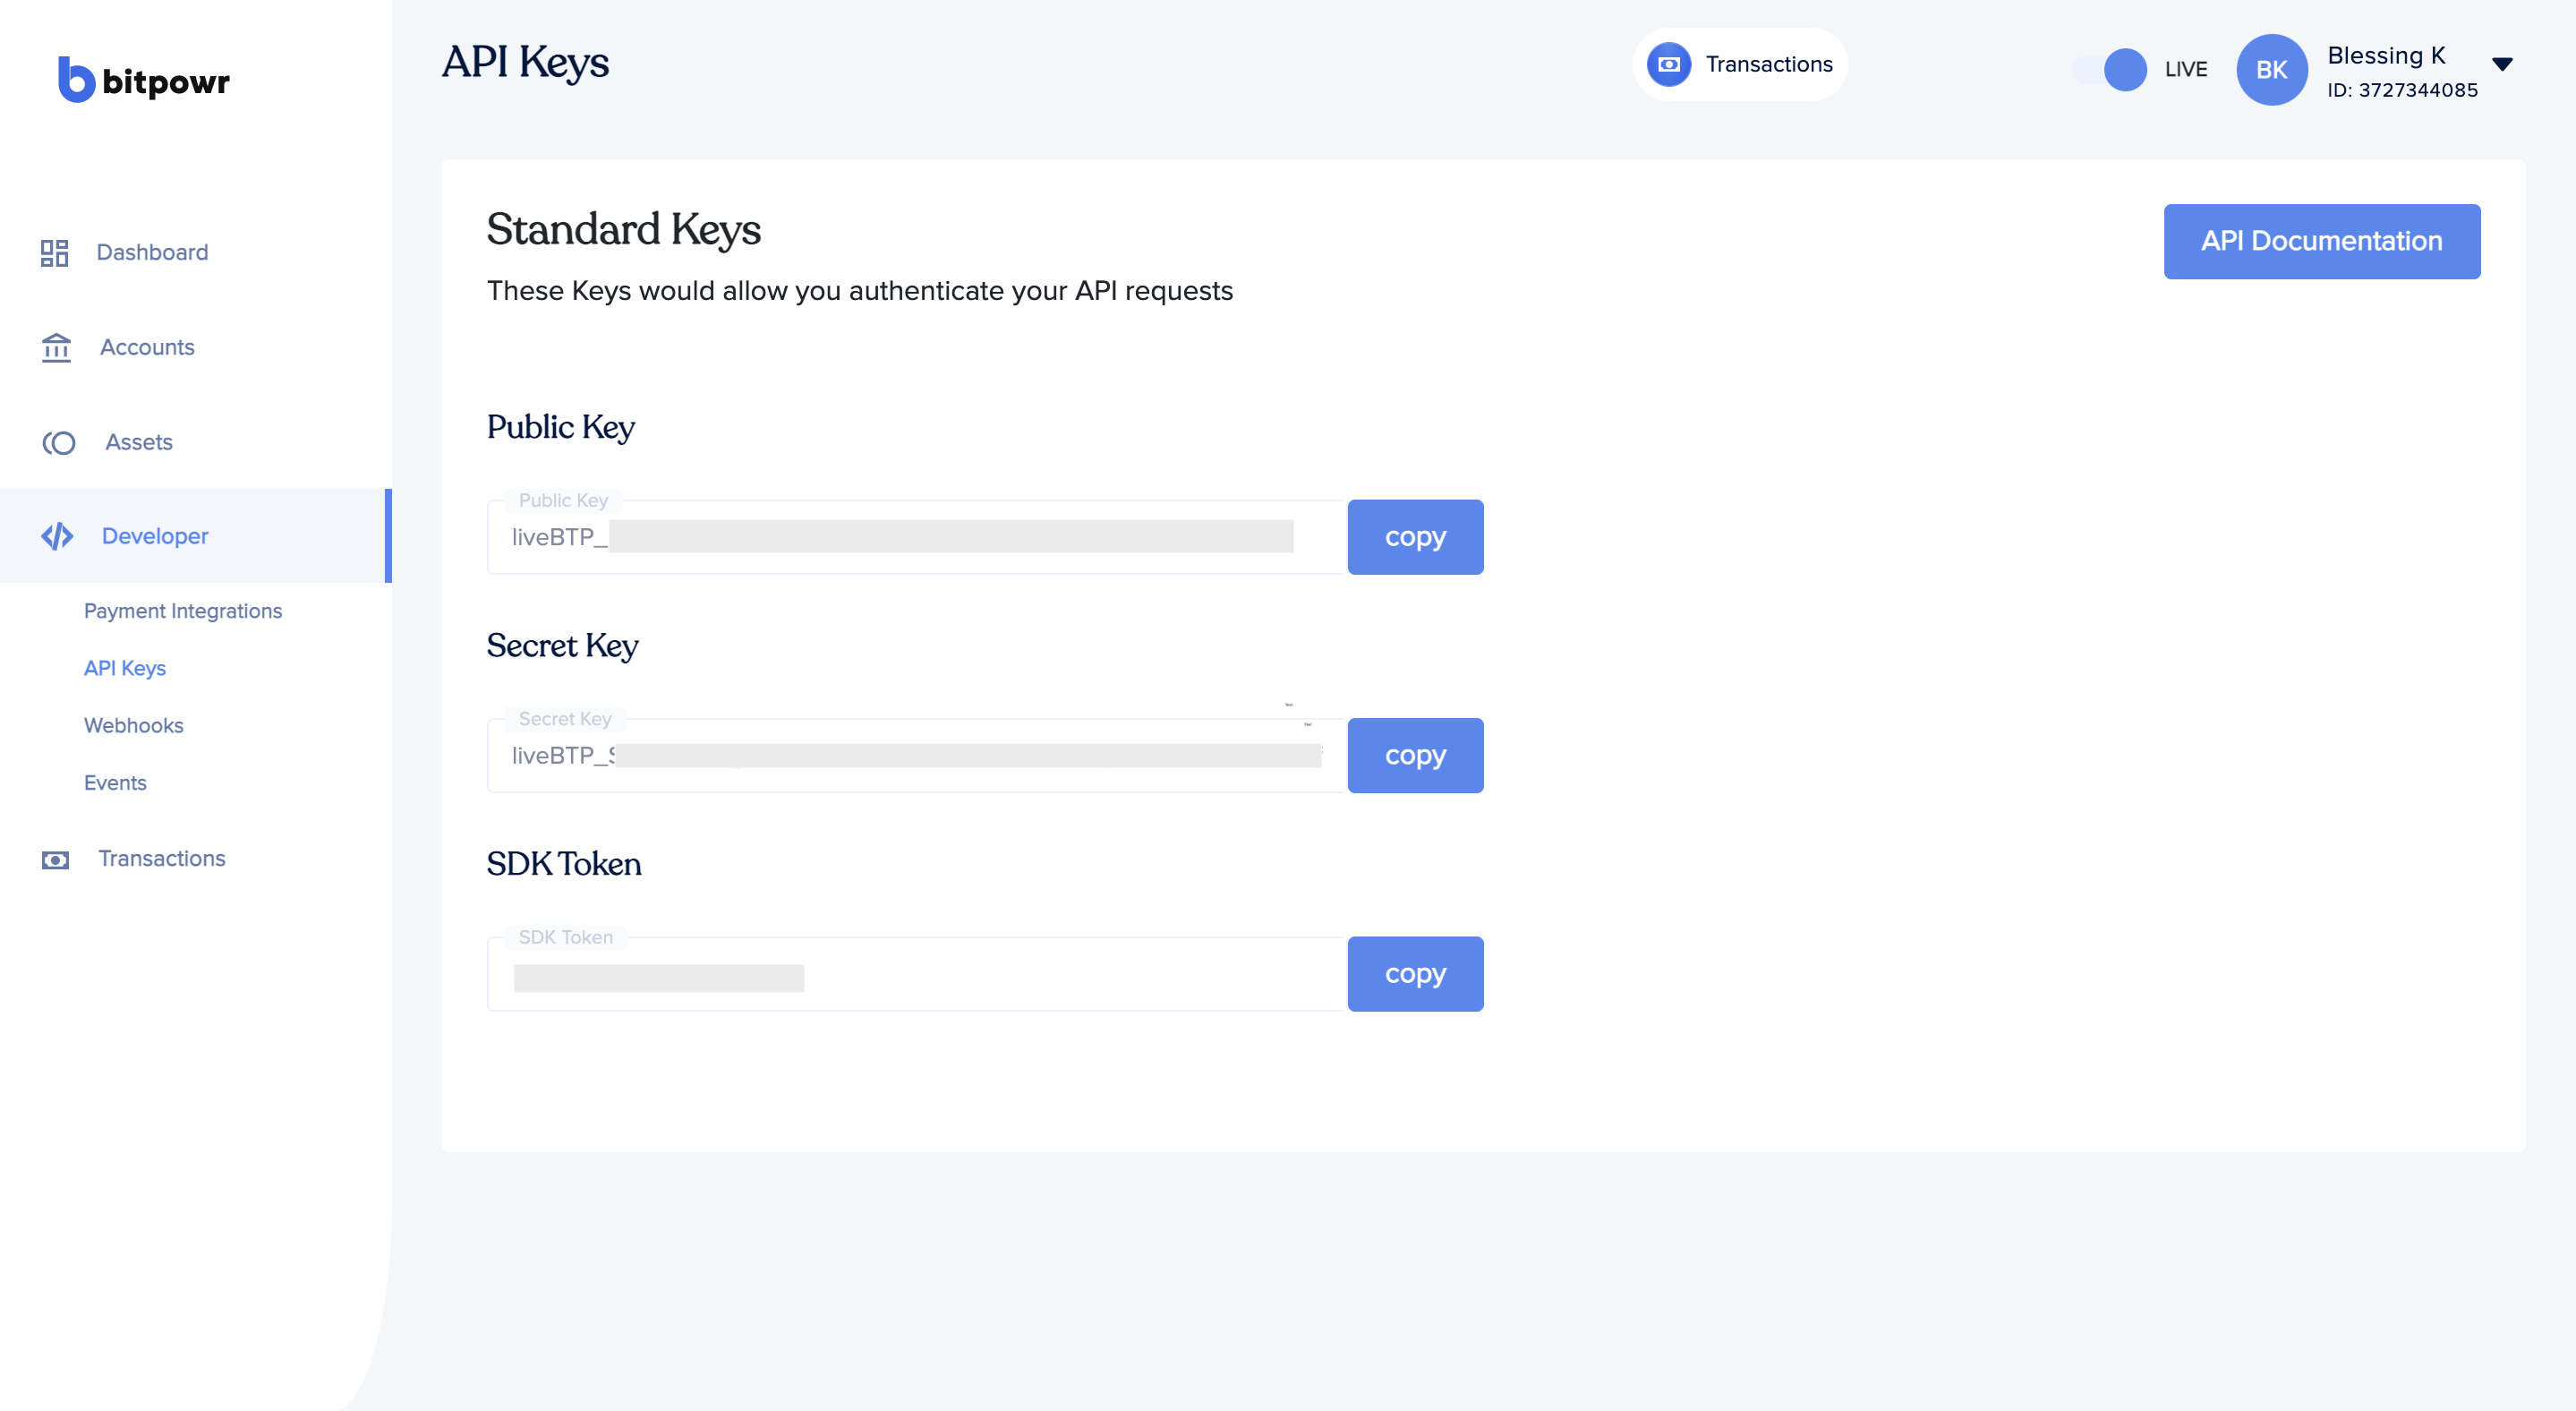Open Payment Integrations submenu item
Screen dimensions: 2576x1411
point(183,611)
